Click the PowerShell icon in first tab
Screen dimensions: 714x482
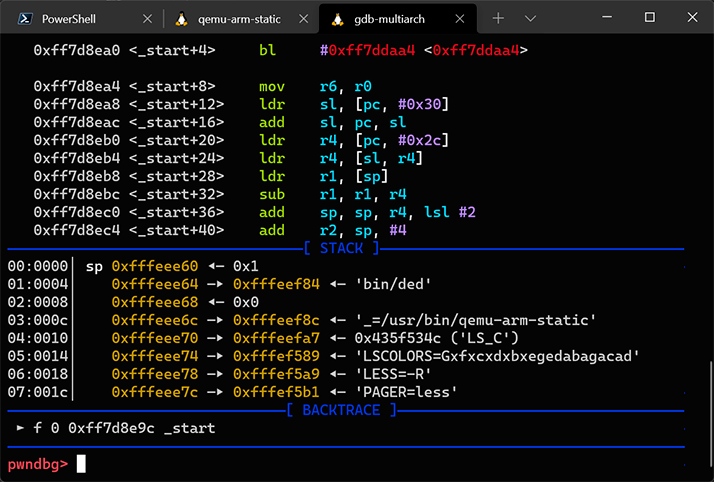click(x=25, y=18)
